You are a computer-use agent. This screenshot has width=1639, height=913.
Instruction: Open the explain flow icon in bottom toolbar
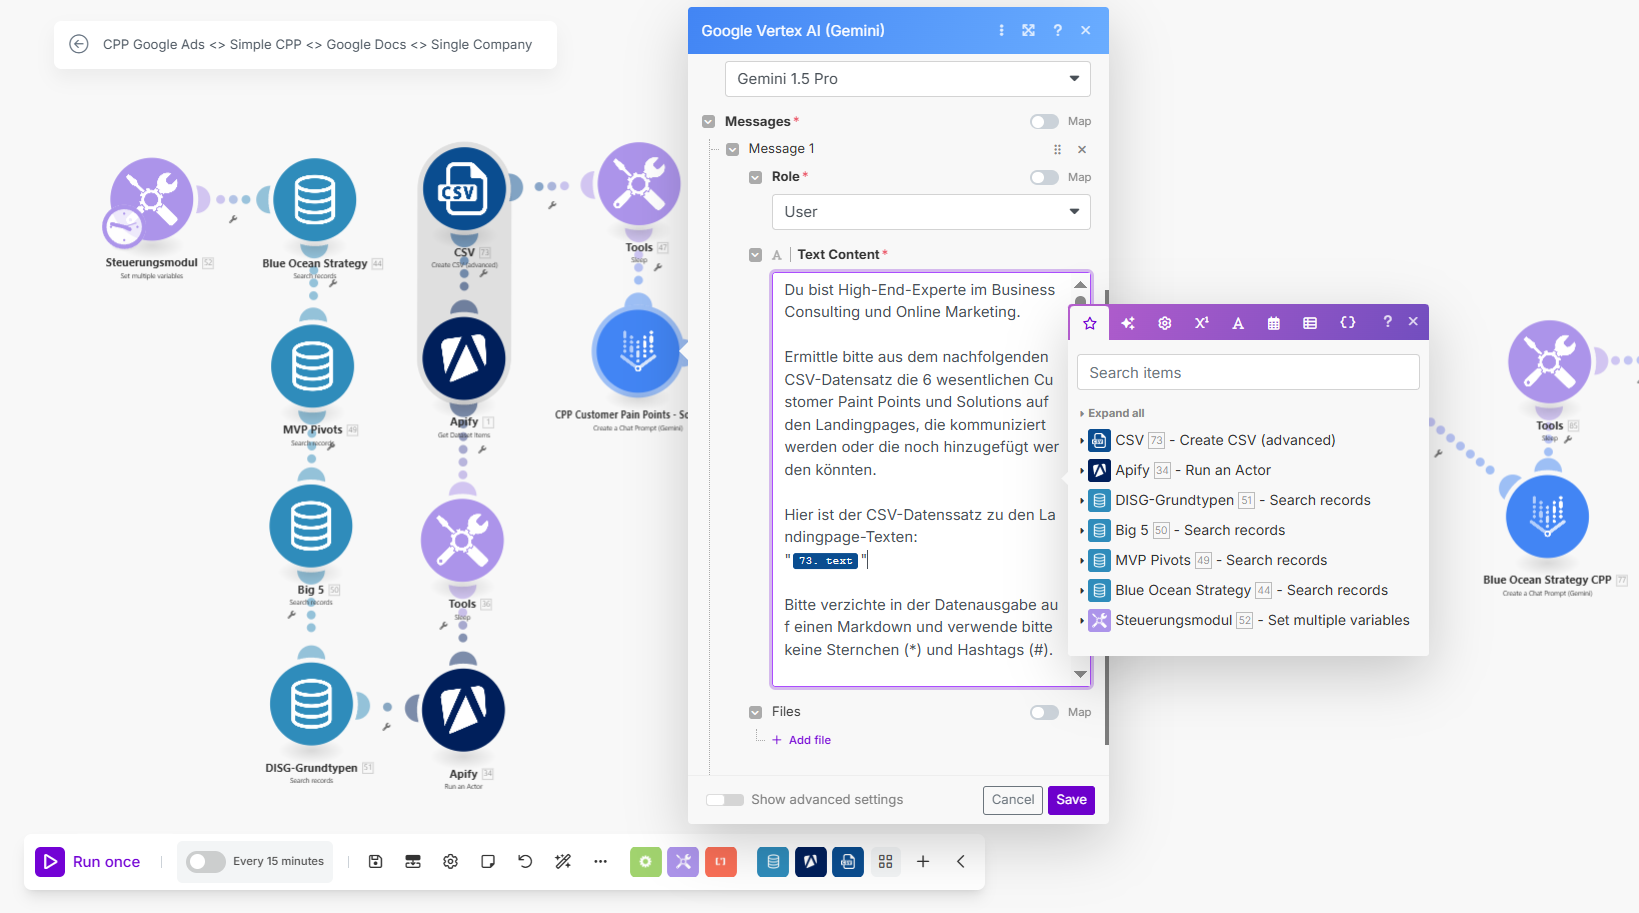[x=413, y=861]
